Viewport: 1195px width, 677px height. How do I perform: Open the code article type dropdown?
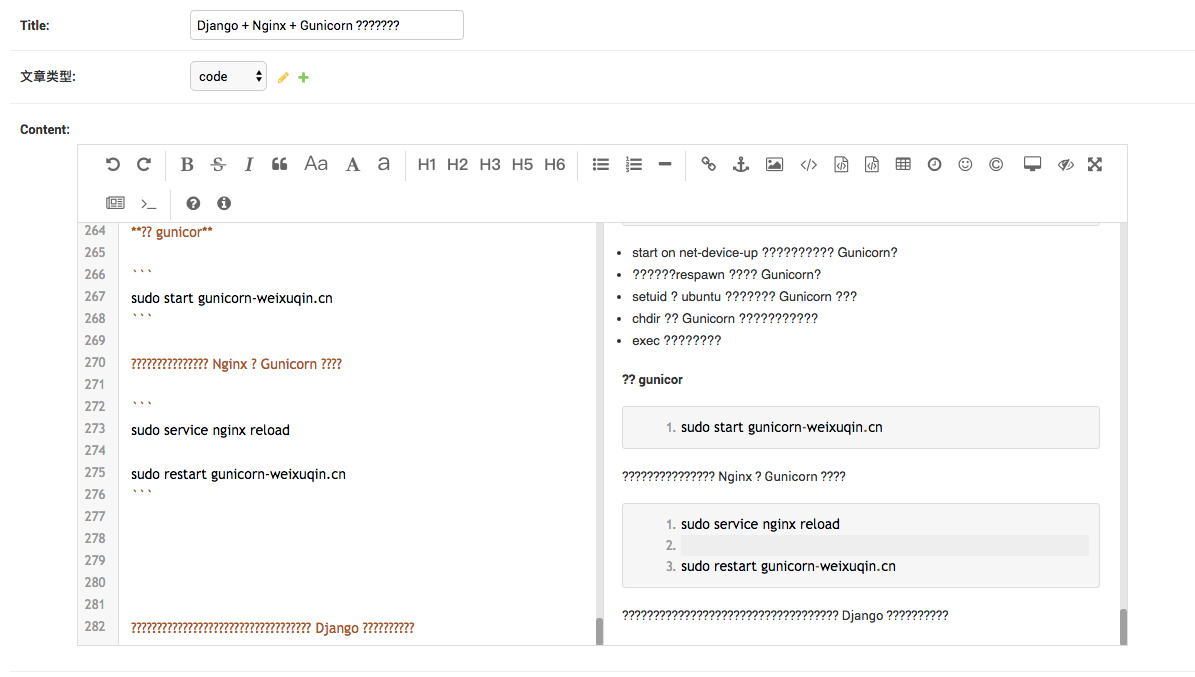pos(229,76)
